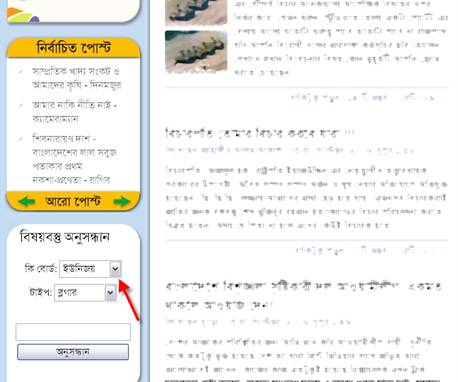Click the বিষয়বস্তু অনুসন্ধান heading
This screenshot has height=382, width=458.
point(65,237)
